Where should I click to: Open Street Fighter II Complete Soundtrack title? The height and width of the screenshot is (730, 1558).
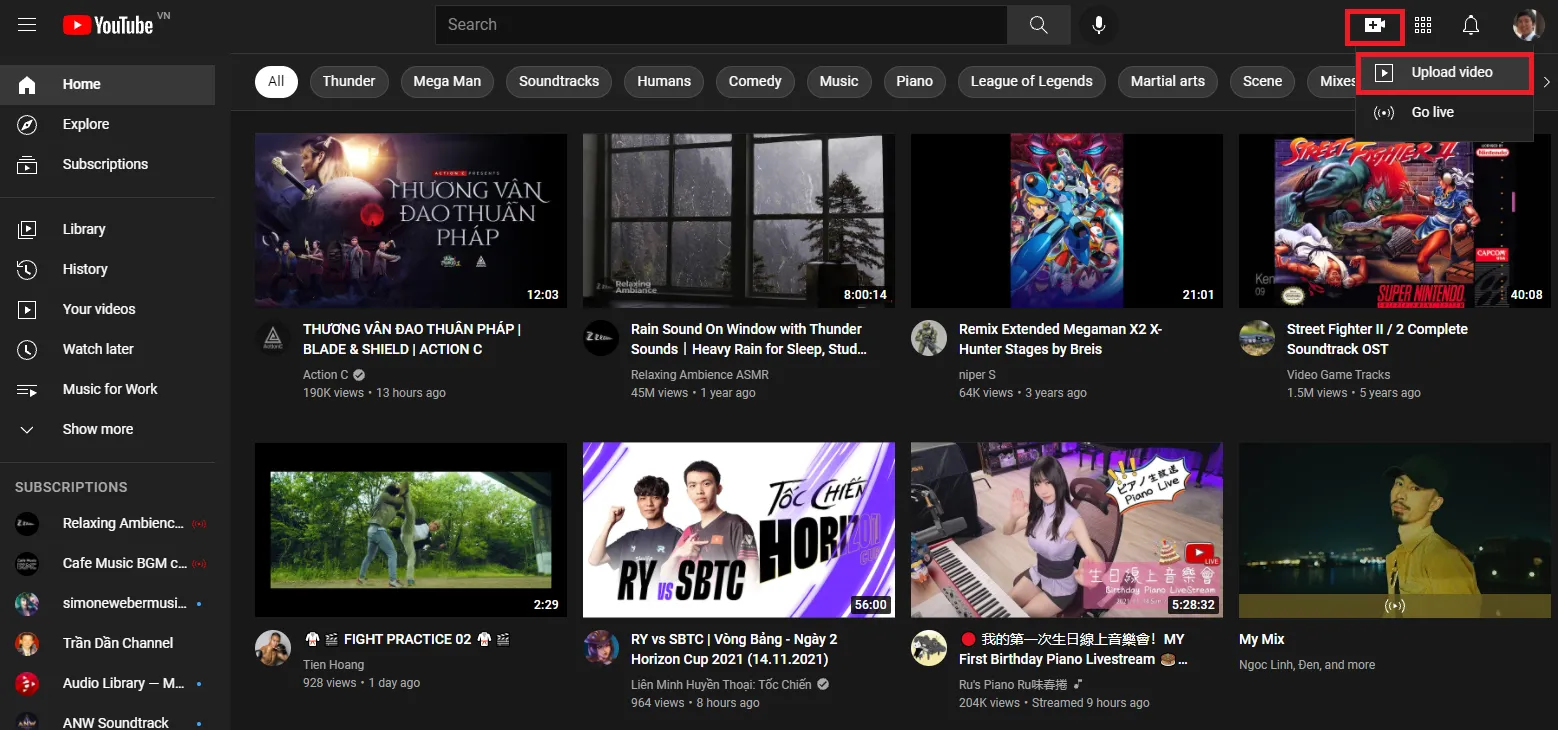point(1377,339)
